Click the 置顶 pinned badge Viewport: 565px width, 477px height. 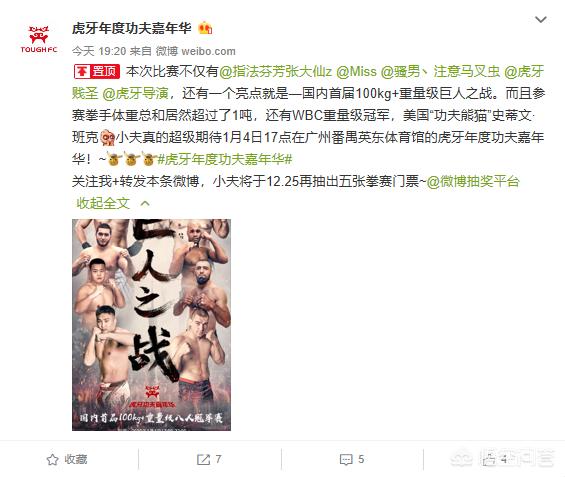(97, 71)
